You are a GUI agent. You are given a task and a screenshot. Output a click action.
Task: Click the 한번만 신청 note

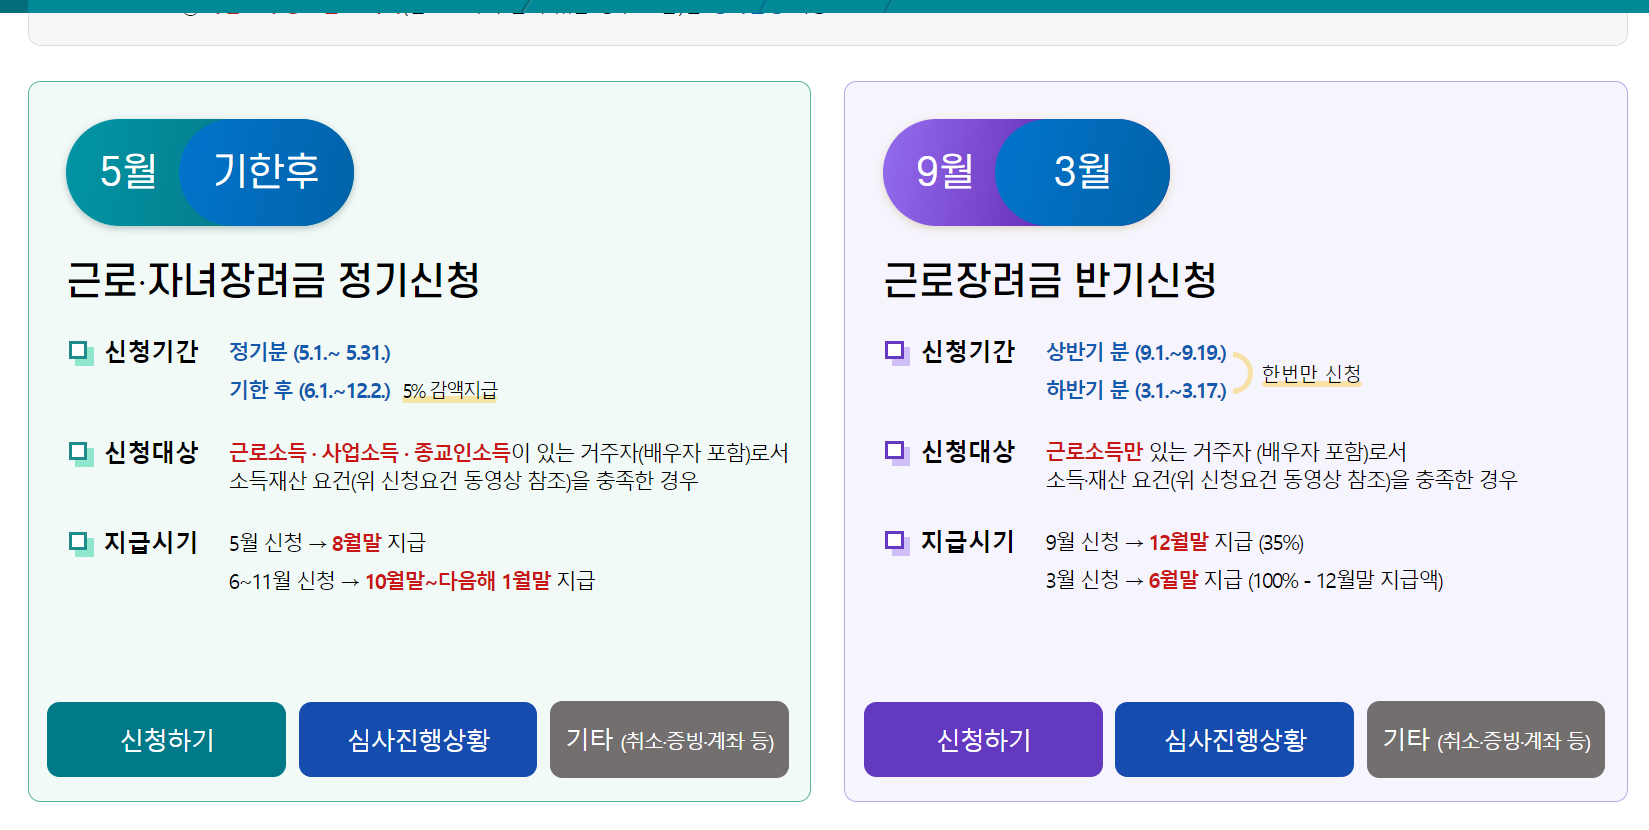[x=1311, y=374]
